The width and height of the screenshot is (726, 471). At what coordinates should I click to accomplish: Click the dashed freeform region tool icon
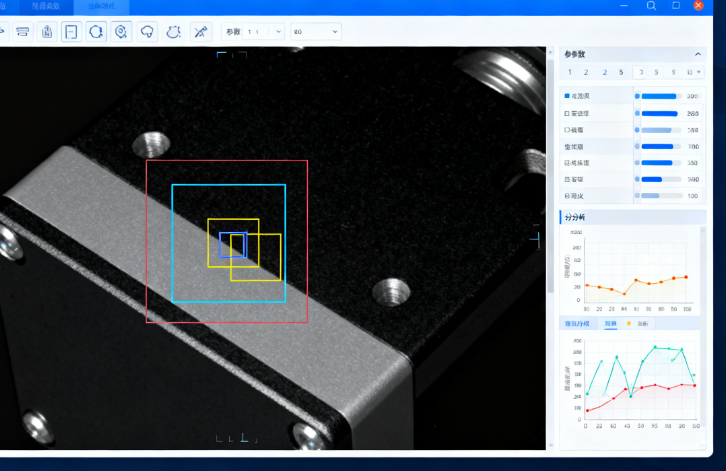[x=173, y=32]
